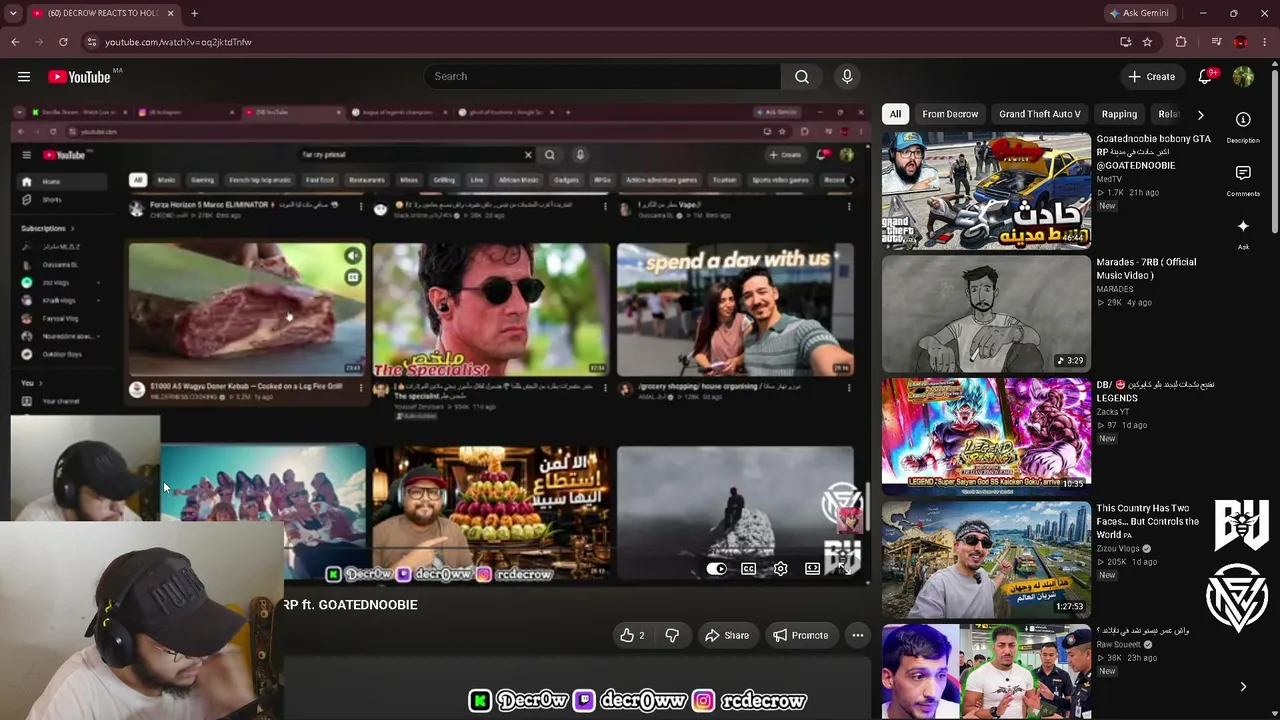
Task: Open Chrome media controls icon
Action: coord(1216,42)
